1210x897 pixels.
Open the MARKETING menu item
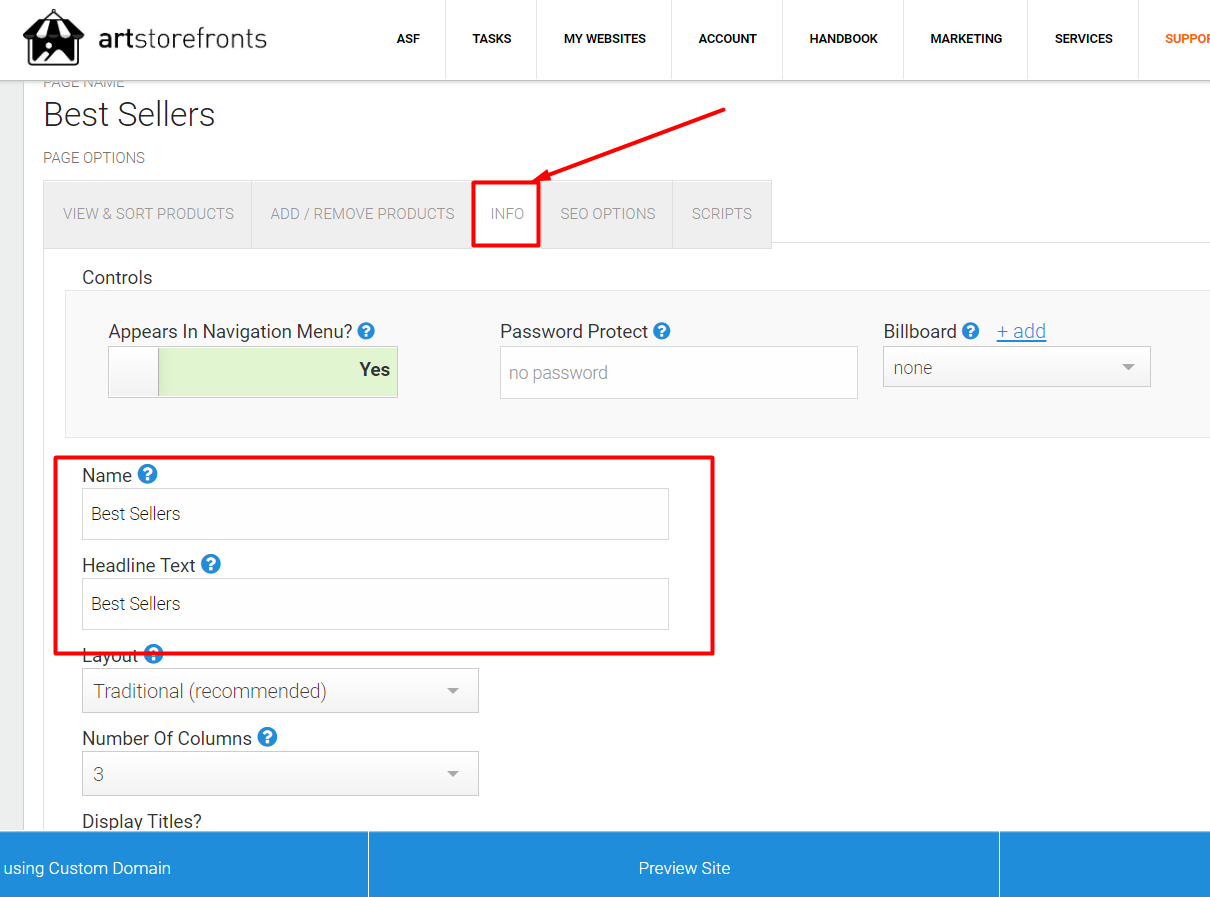coord(966,38)
